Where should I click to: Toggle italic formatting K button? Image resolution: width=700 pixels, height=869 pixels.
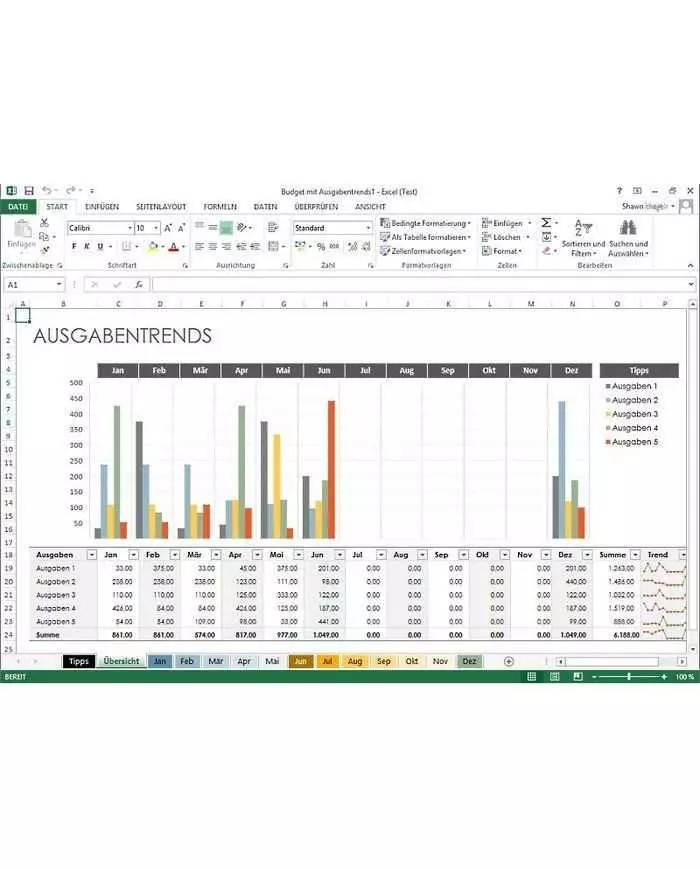[87, 246]
